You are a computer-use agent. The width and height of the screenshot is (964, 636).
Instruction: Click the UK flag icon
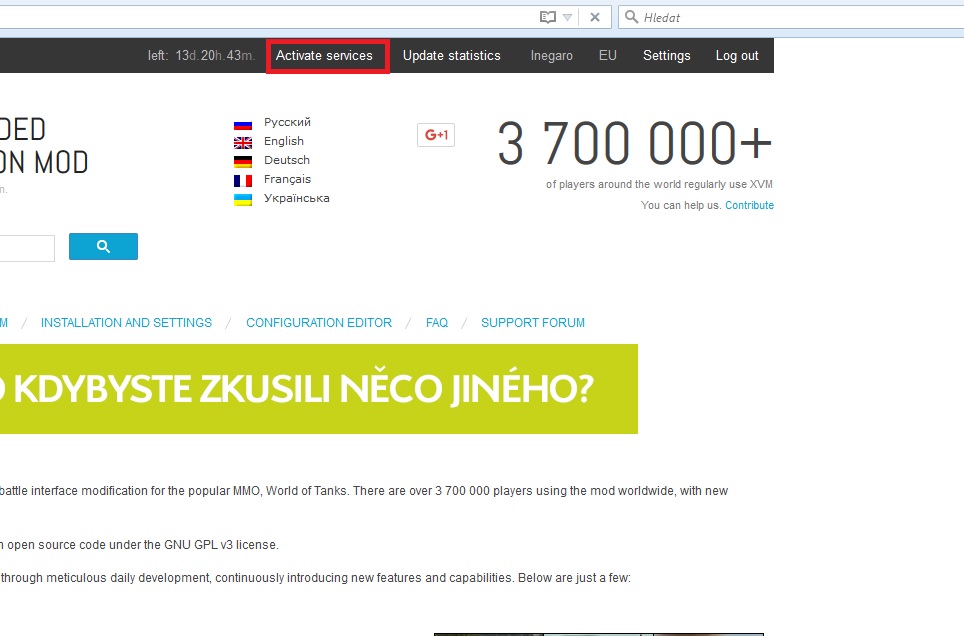pyautogui.click(x=243, y=143)
